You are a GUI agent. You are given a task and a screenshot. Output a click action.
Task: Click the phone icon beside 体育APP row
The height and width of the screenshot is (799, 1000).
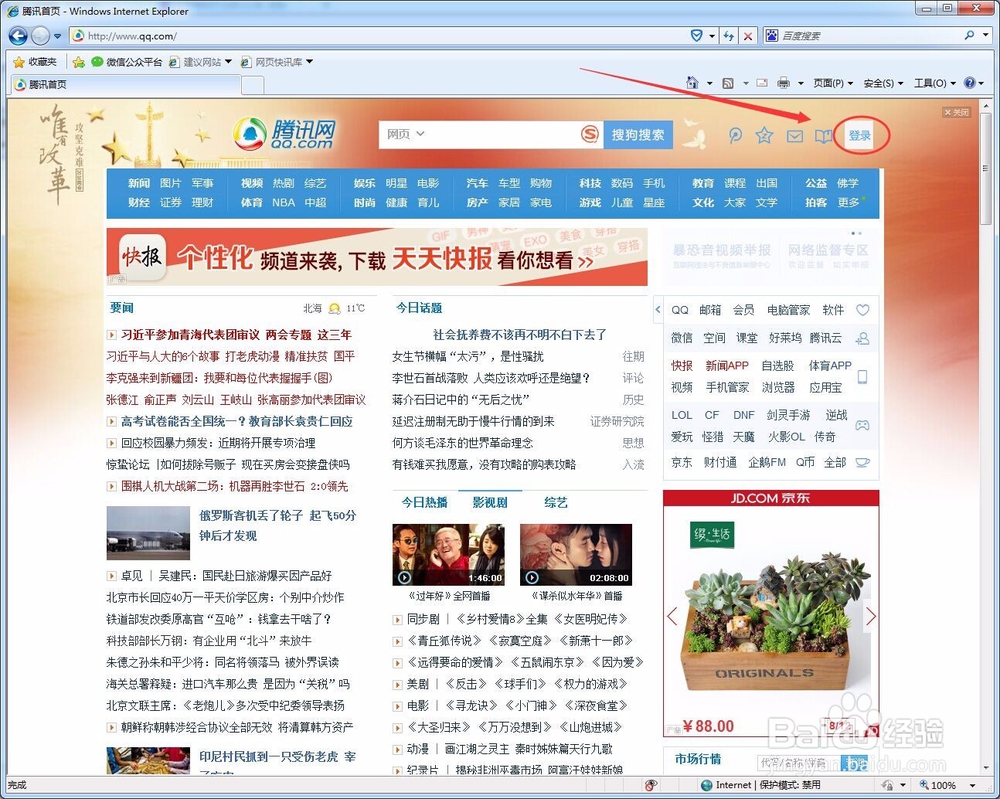[862, 377]
